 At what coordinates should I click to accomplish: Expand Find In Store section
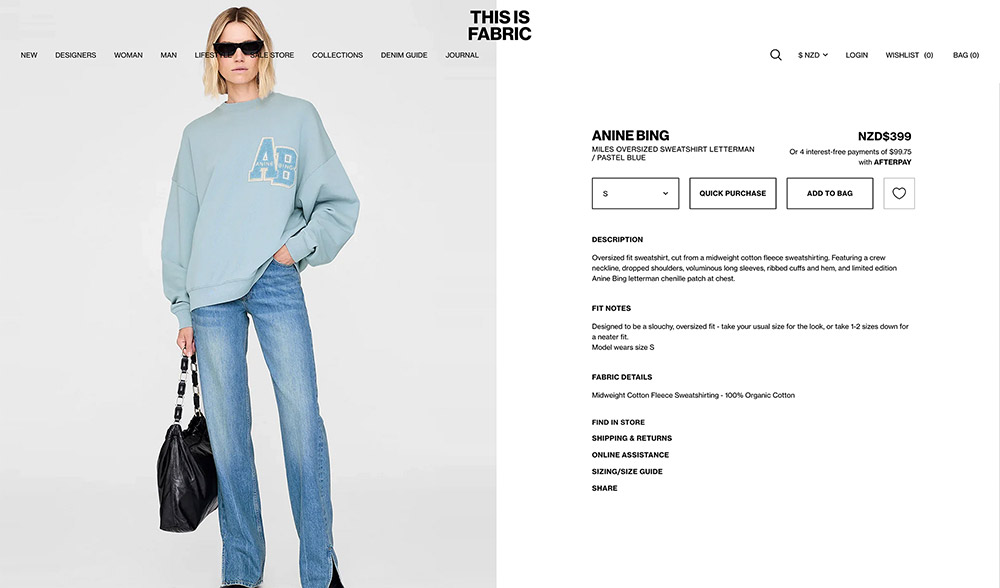pos(618,422)
